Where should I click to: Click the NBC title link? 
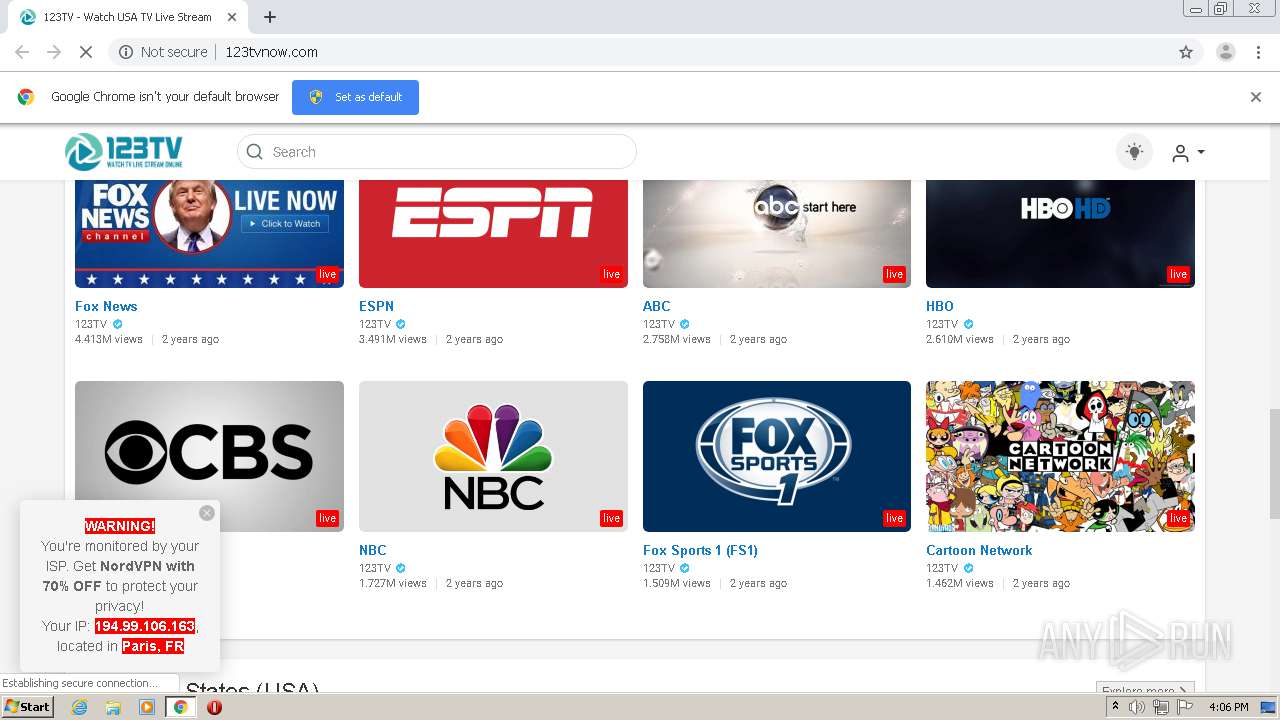tap(372, 550)
